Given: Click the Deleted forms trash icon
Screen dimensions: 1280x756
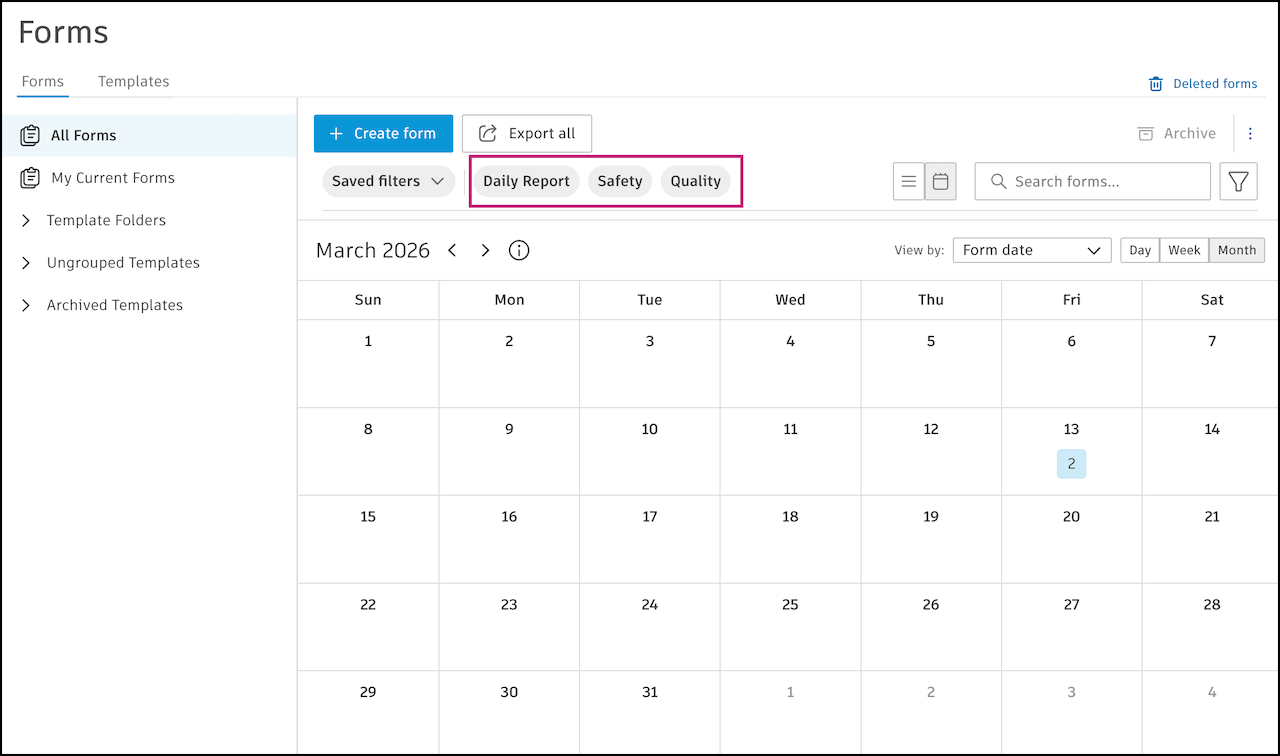Looking at the screenshot, I should 1156,84.
